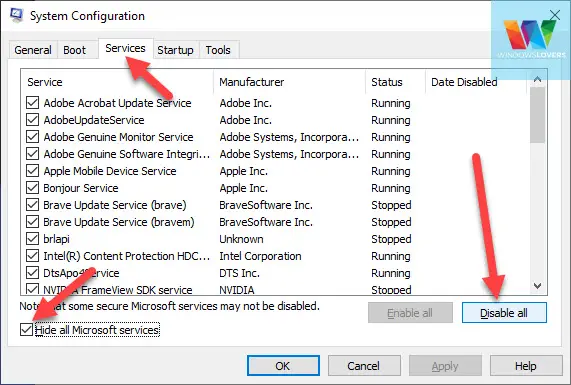
Task: Select the Adobe Genuine Monitor Service row text
Action: pyautogui.click(x=118, y=137)
